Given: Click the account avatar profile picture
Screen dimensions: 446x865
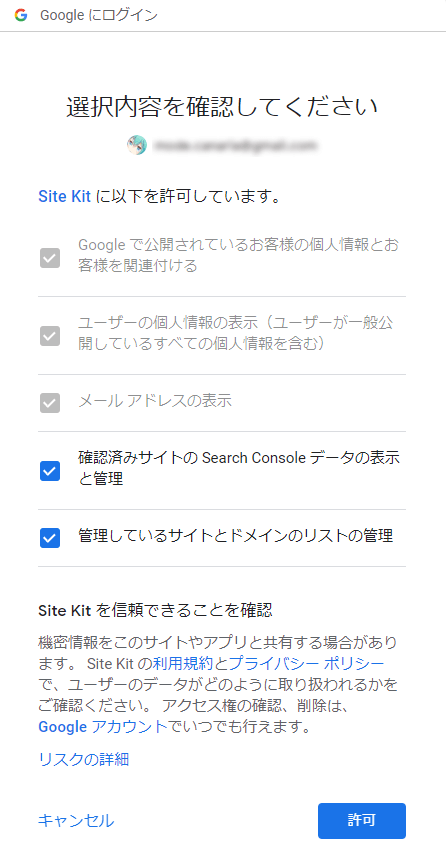Looking at the screenshot, I should click(137, 145).
